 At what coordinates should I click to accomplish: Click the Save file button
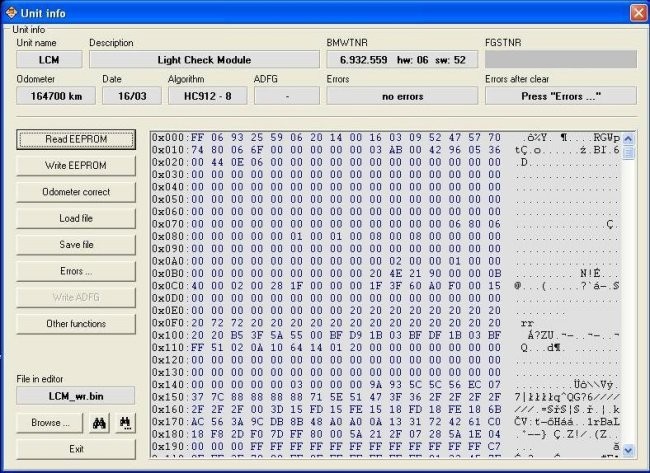click(76, 245)
